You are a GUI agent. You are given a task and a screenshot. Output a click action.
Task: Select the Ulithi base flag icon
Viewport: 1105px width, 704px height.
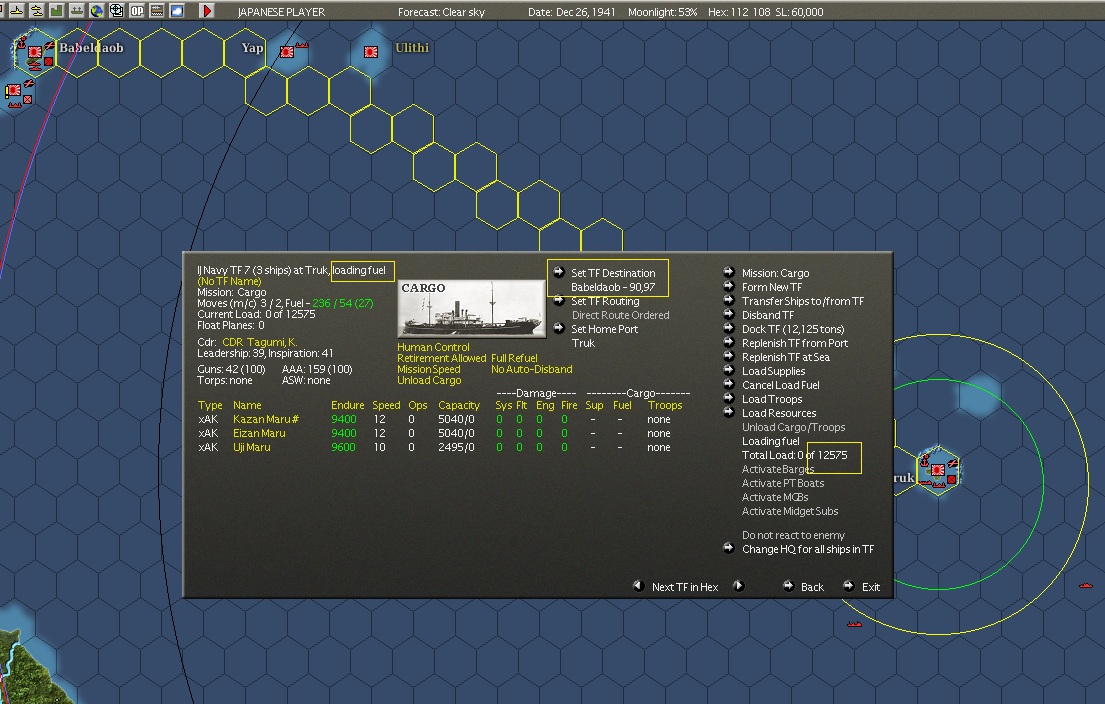(x=371, y=51)
